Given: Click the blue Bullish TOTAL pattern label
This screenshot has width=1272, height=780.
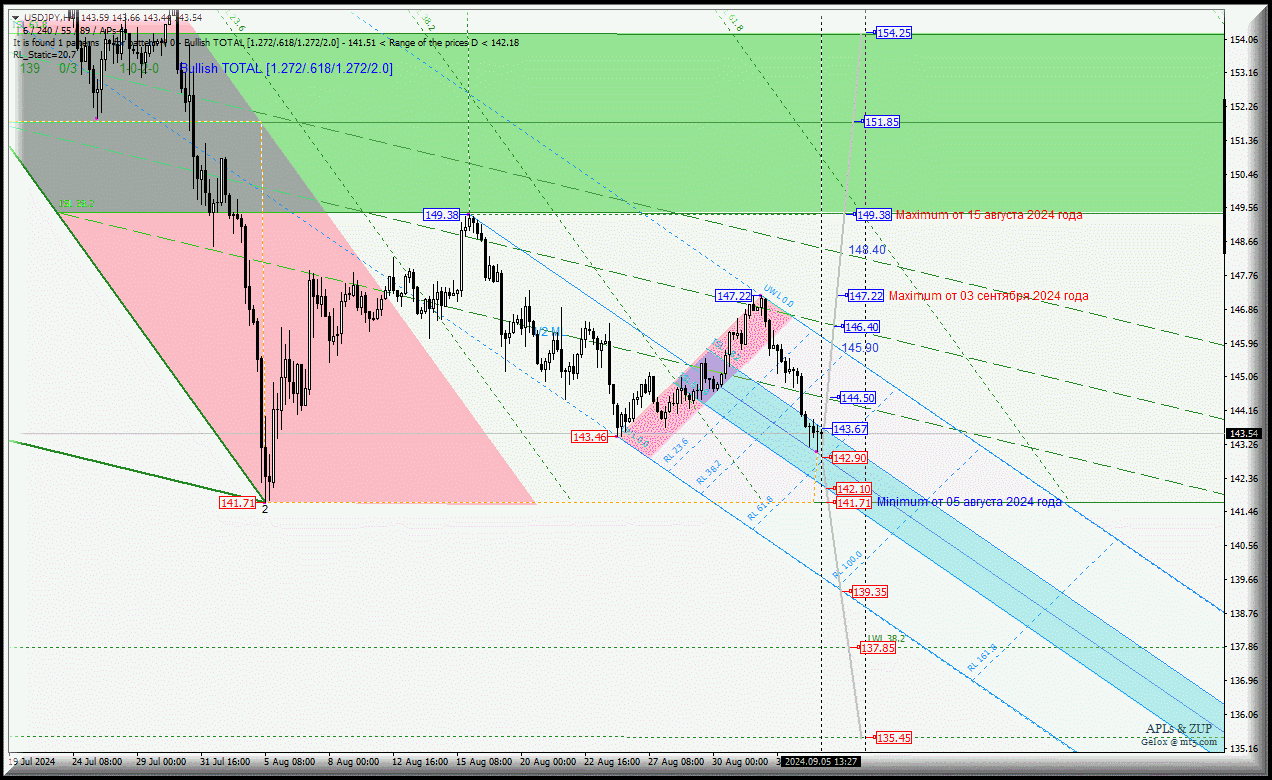Looking at the screenshot, I should pyautogui.click(x=286, y=68).
